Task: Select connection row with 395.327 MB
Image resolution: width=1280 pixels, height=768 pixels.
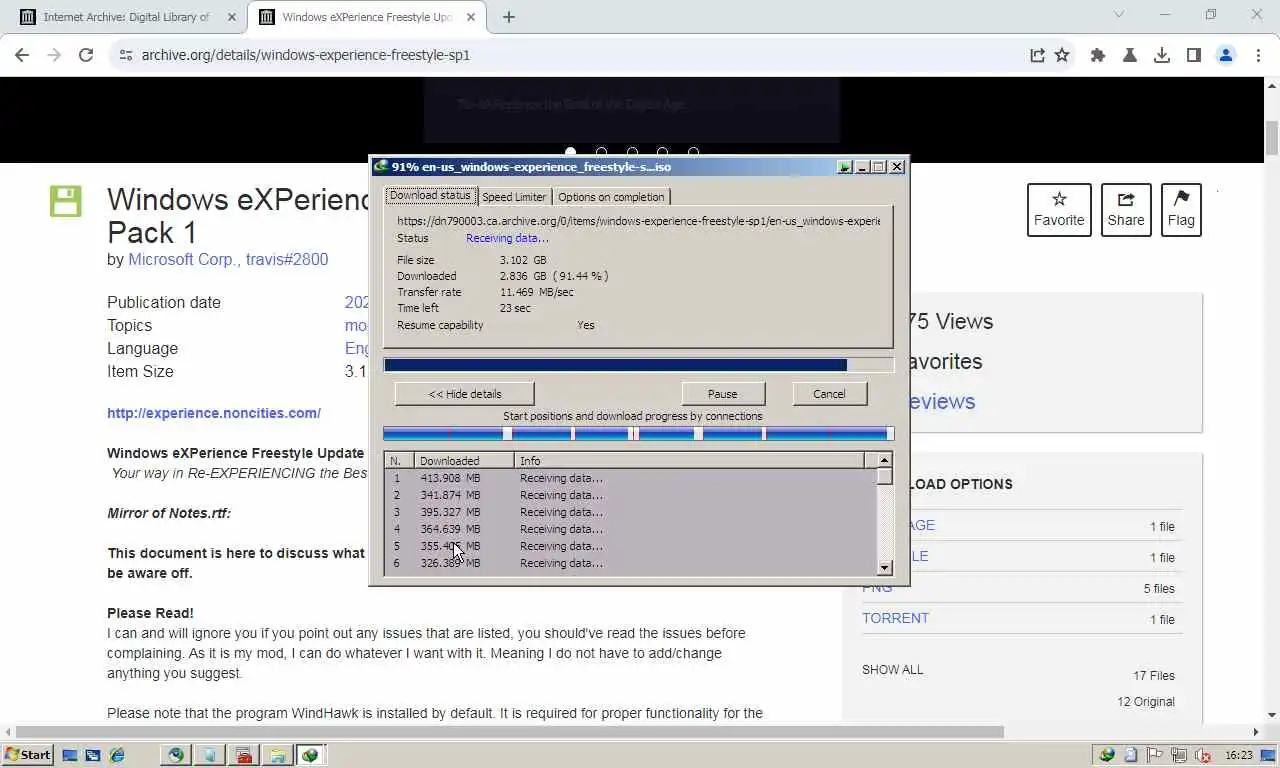Action: [630, 512]
